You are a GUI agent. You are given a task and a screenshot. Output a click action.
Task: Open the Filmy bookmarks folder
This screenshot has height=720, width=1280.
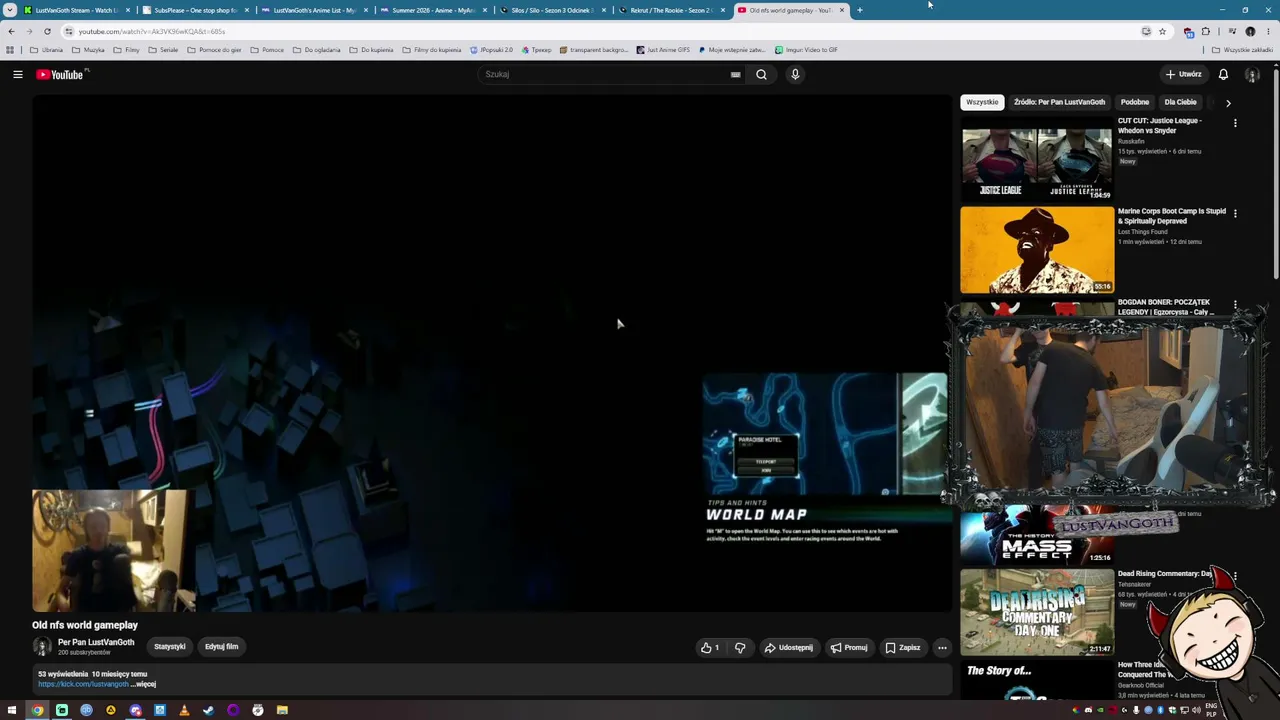(126, 50)
